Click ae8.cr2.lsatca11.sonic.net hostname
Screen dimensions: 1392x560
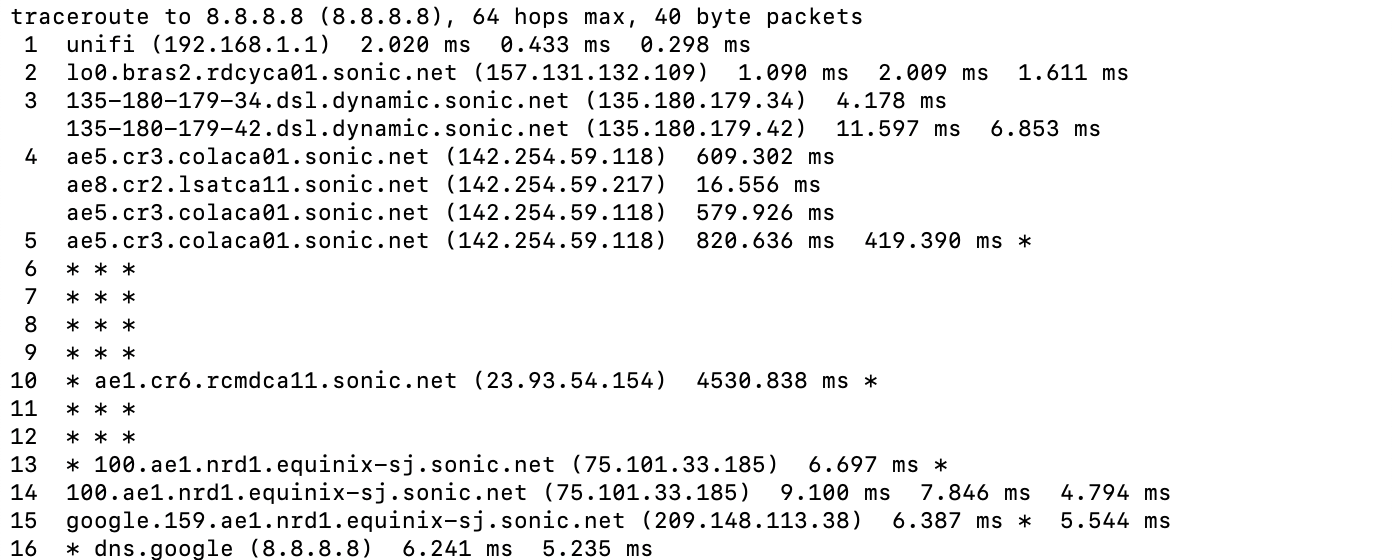pos(248,185)
